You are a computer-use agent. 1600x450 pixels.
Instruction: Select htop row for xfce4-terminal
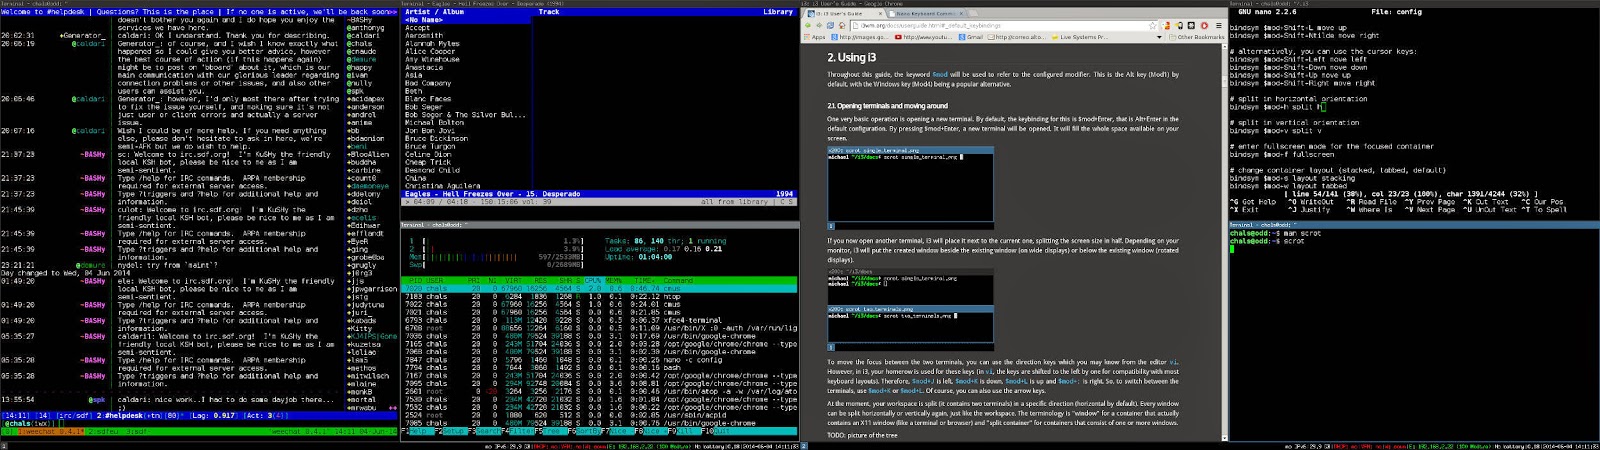click(x=600, y=320)
